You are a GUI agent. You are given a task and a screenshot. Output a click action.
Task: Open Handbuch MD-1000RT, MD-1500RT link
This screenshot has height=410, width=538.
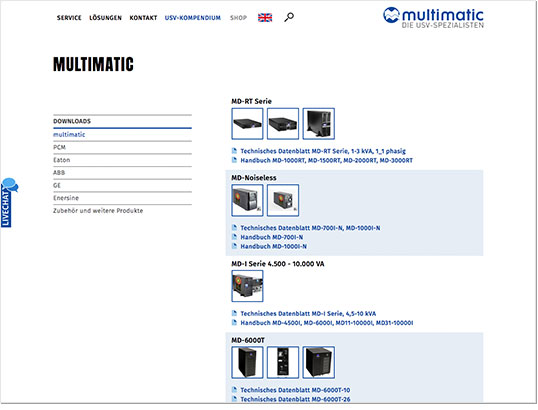(327, 160)
